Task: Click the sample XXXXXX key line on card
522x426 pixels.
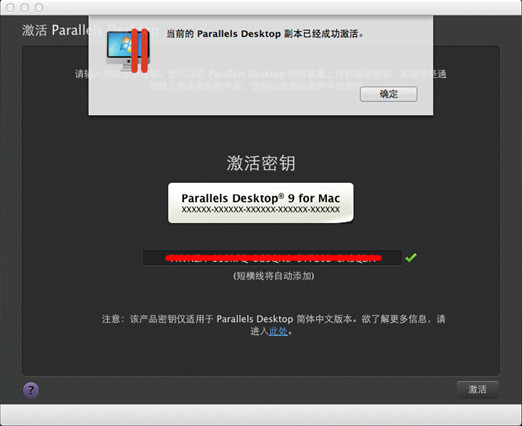Action: click(261, 210)
